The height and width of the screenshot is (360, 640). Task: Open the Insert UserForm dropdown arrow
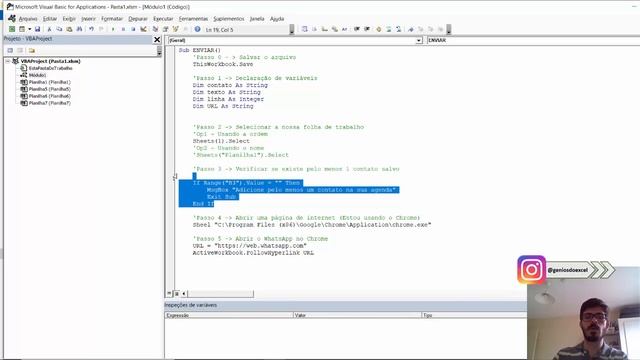[x=29, y=29]
